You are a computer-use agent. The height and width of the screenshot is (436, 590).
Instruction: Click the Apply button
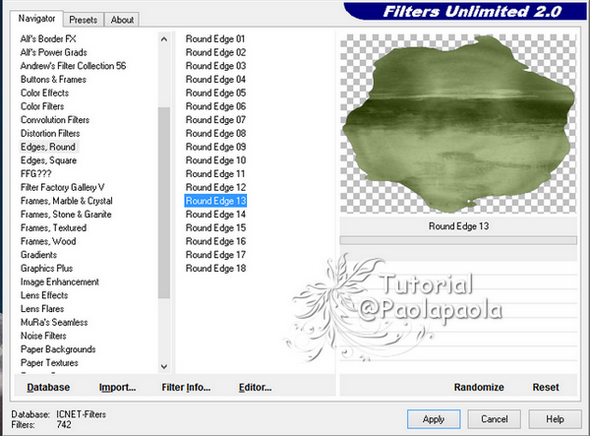(x=433, y=419)
